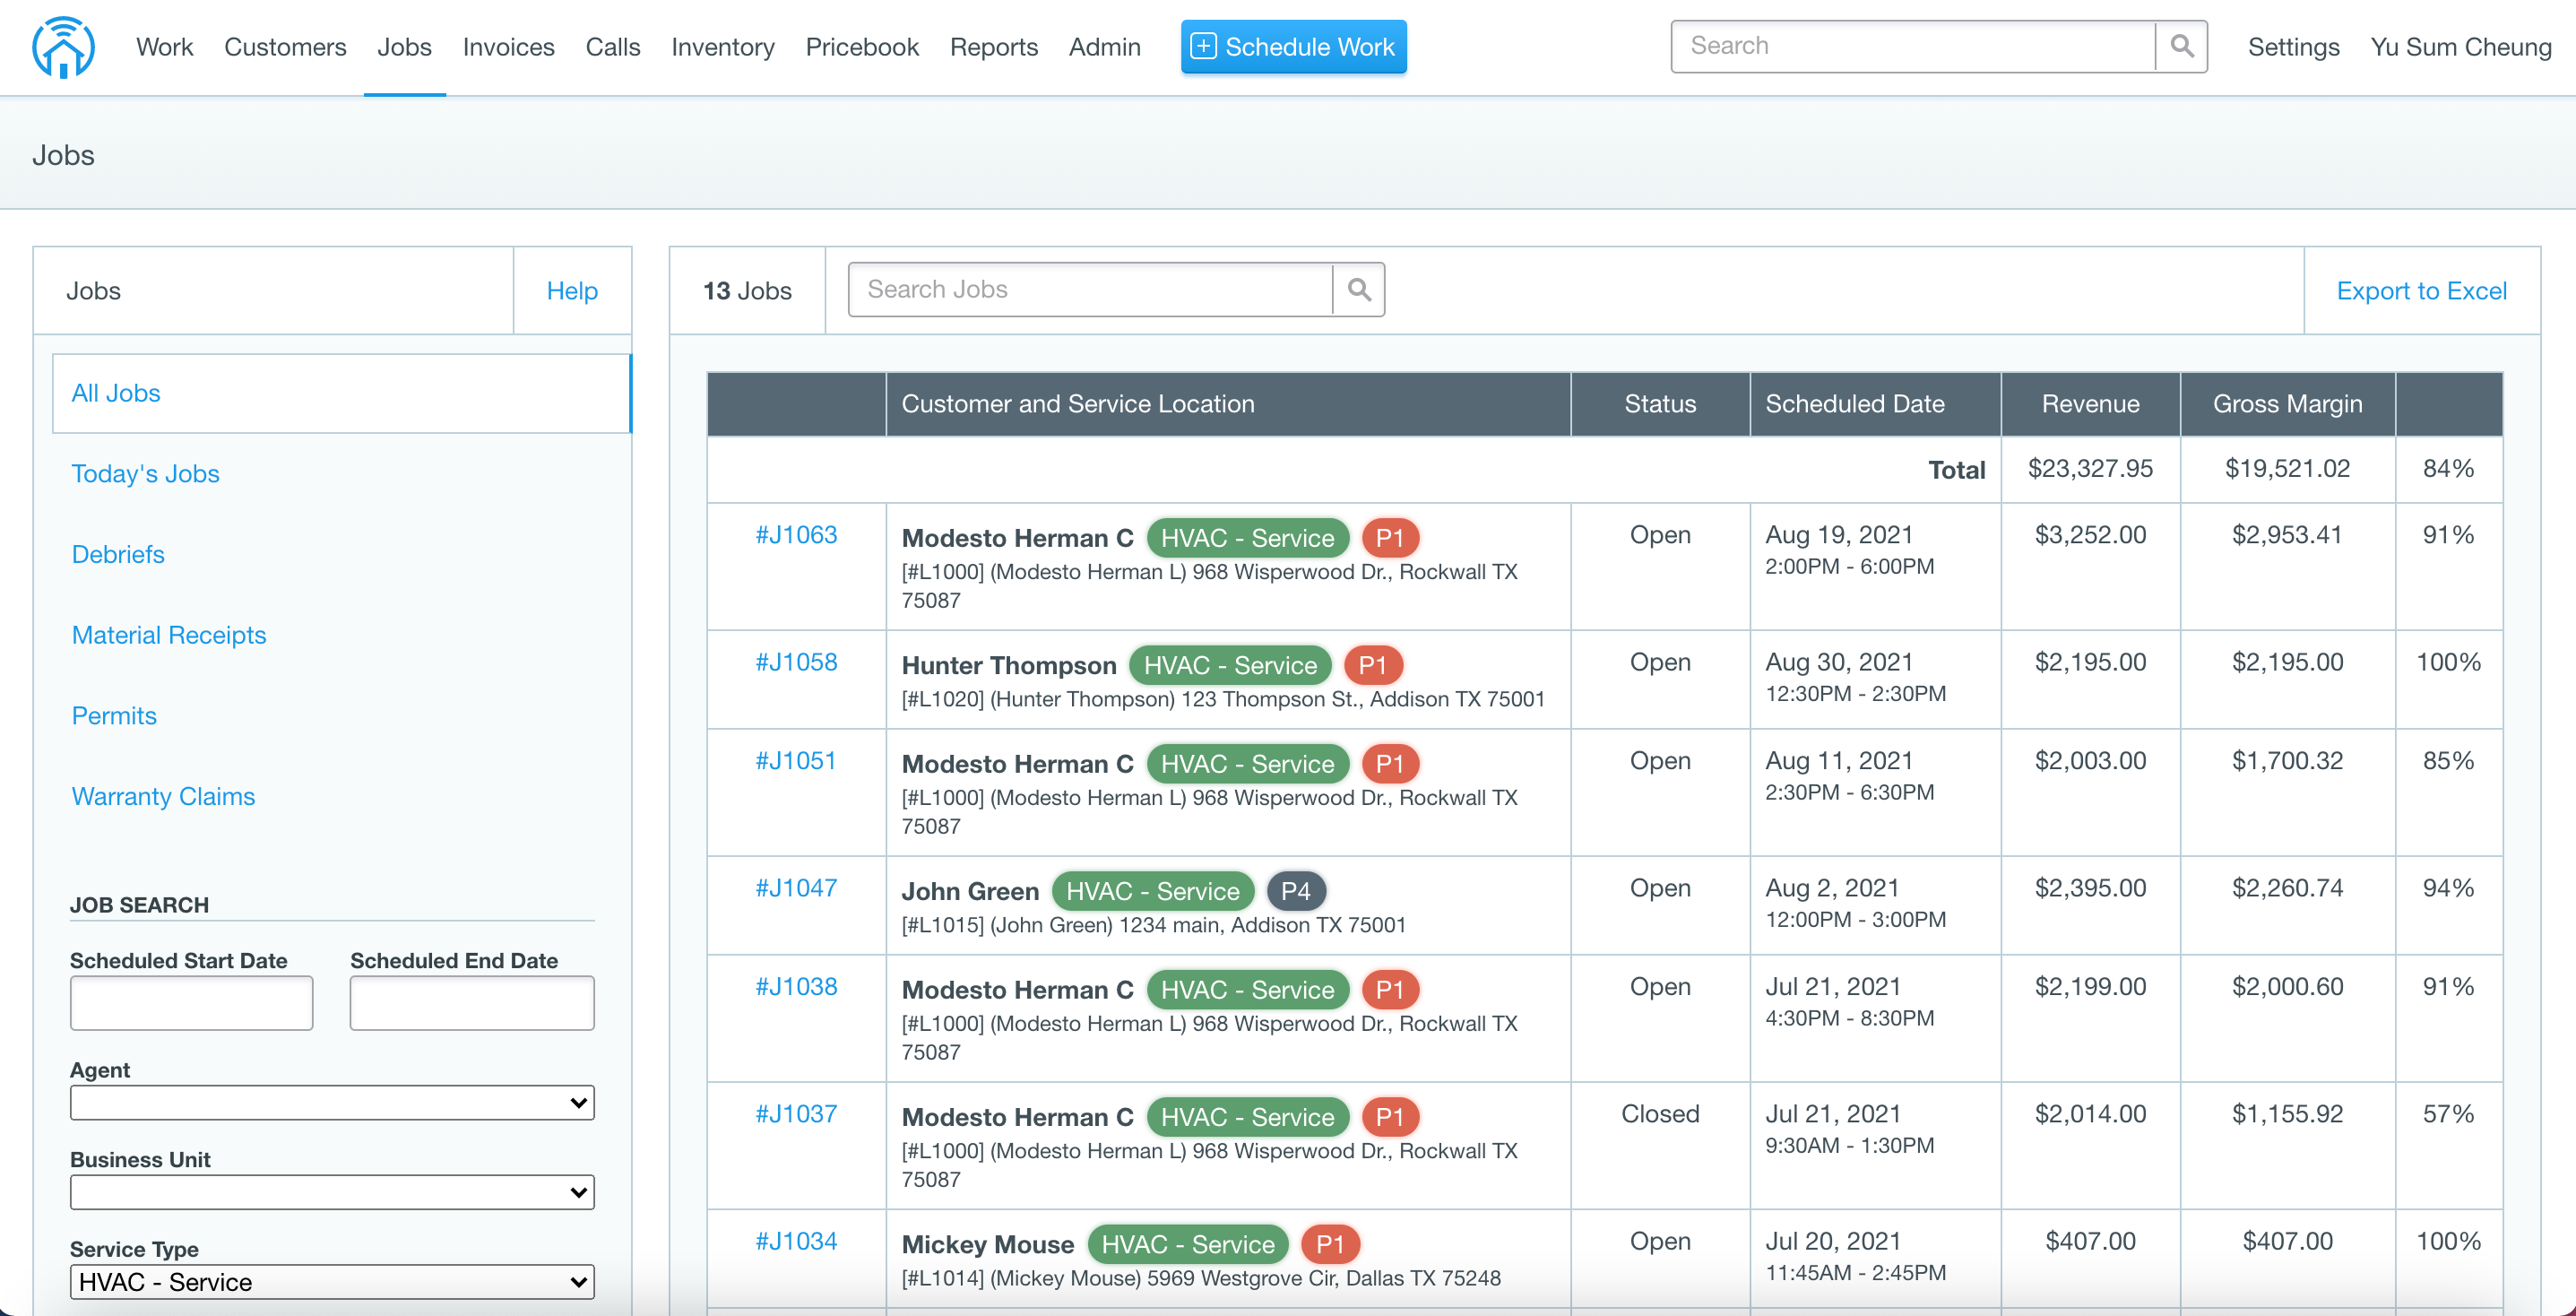Open Debriefs in sidebar
Viewport: 2576px width, 1316px height.
coord(118,554)
